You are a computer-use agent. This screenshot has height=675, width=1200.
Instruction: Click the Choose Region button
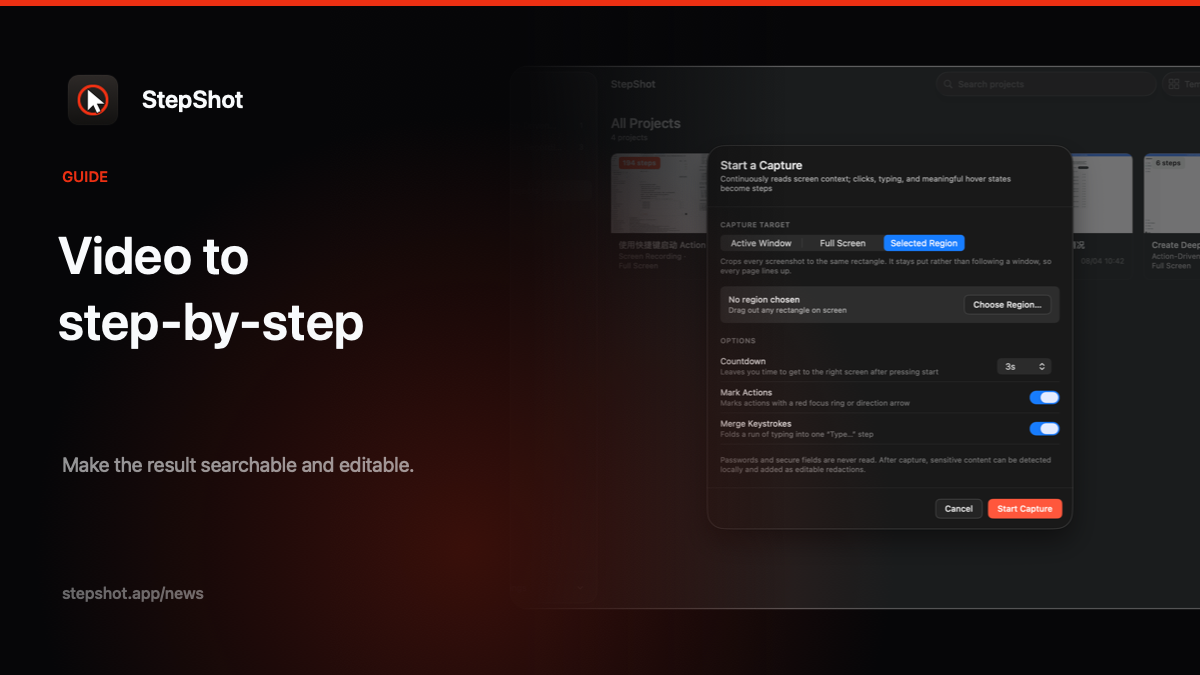point(1007,304)
